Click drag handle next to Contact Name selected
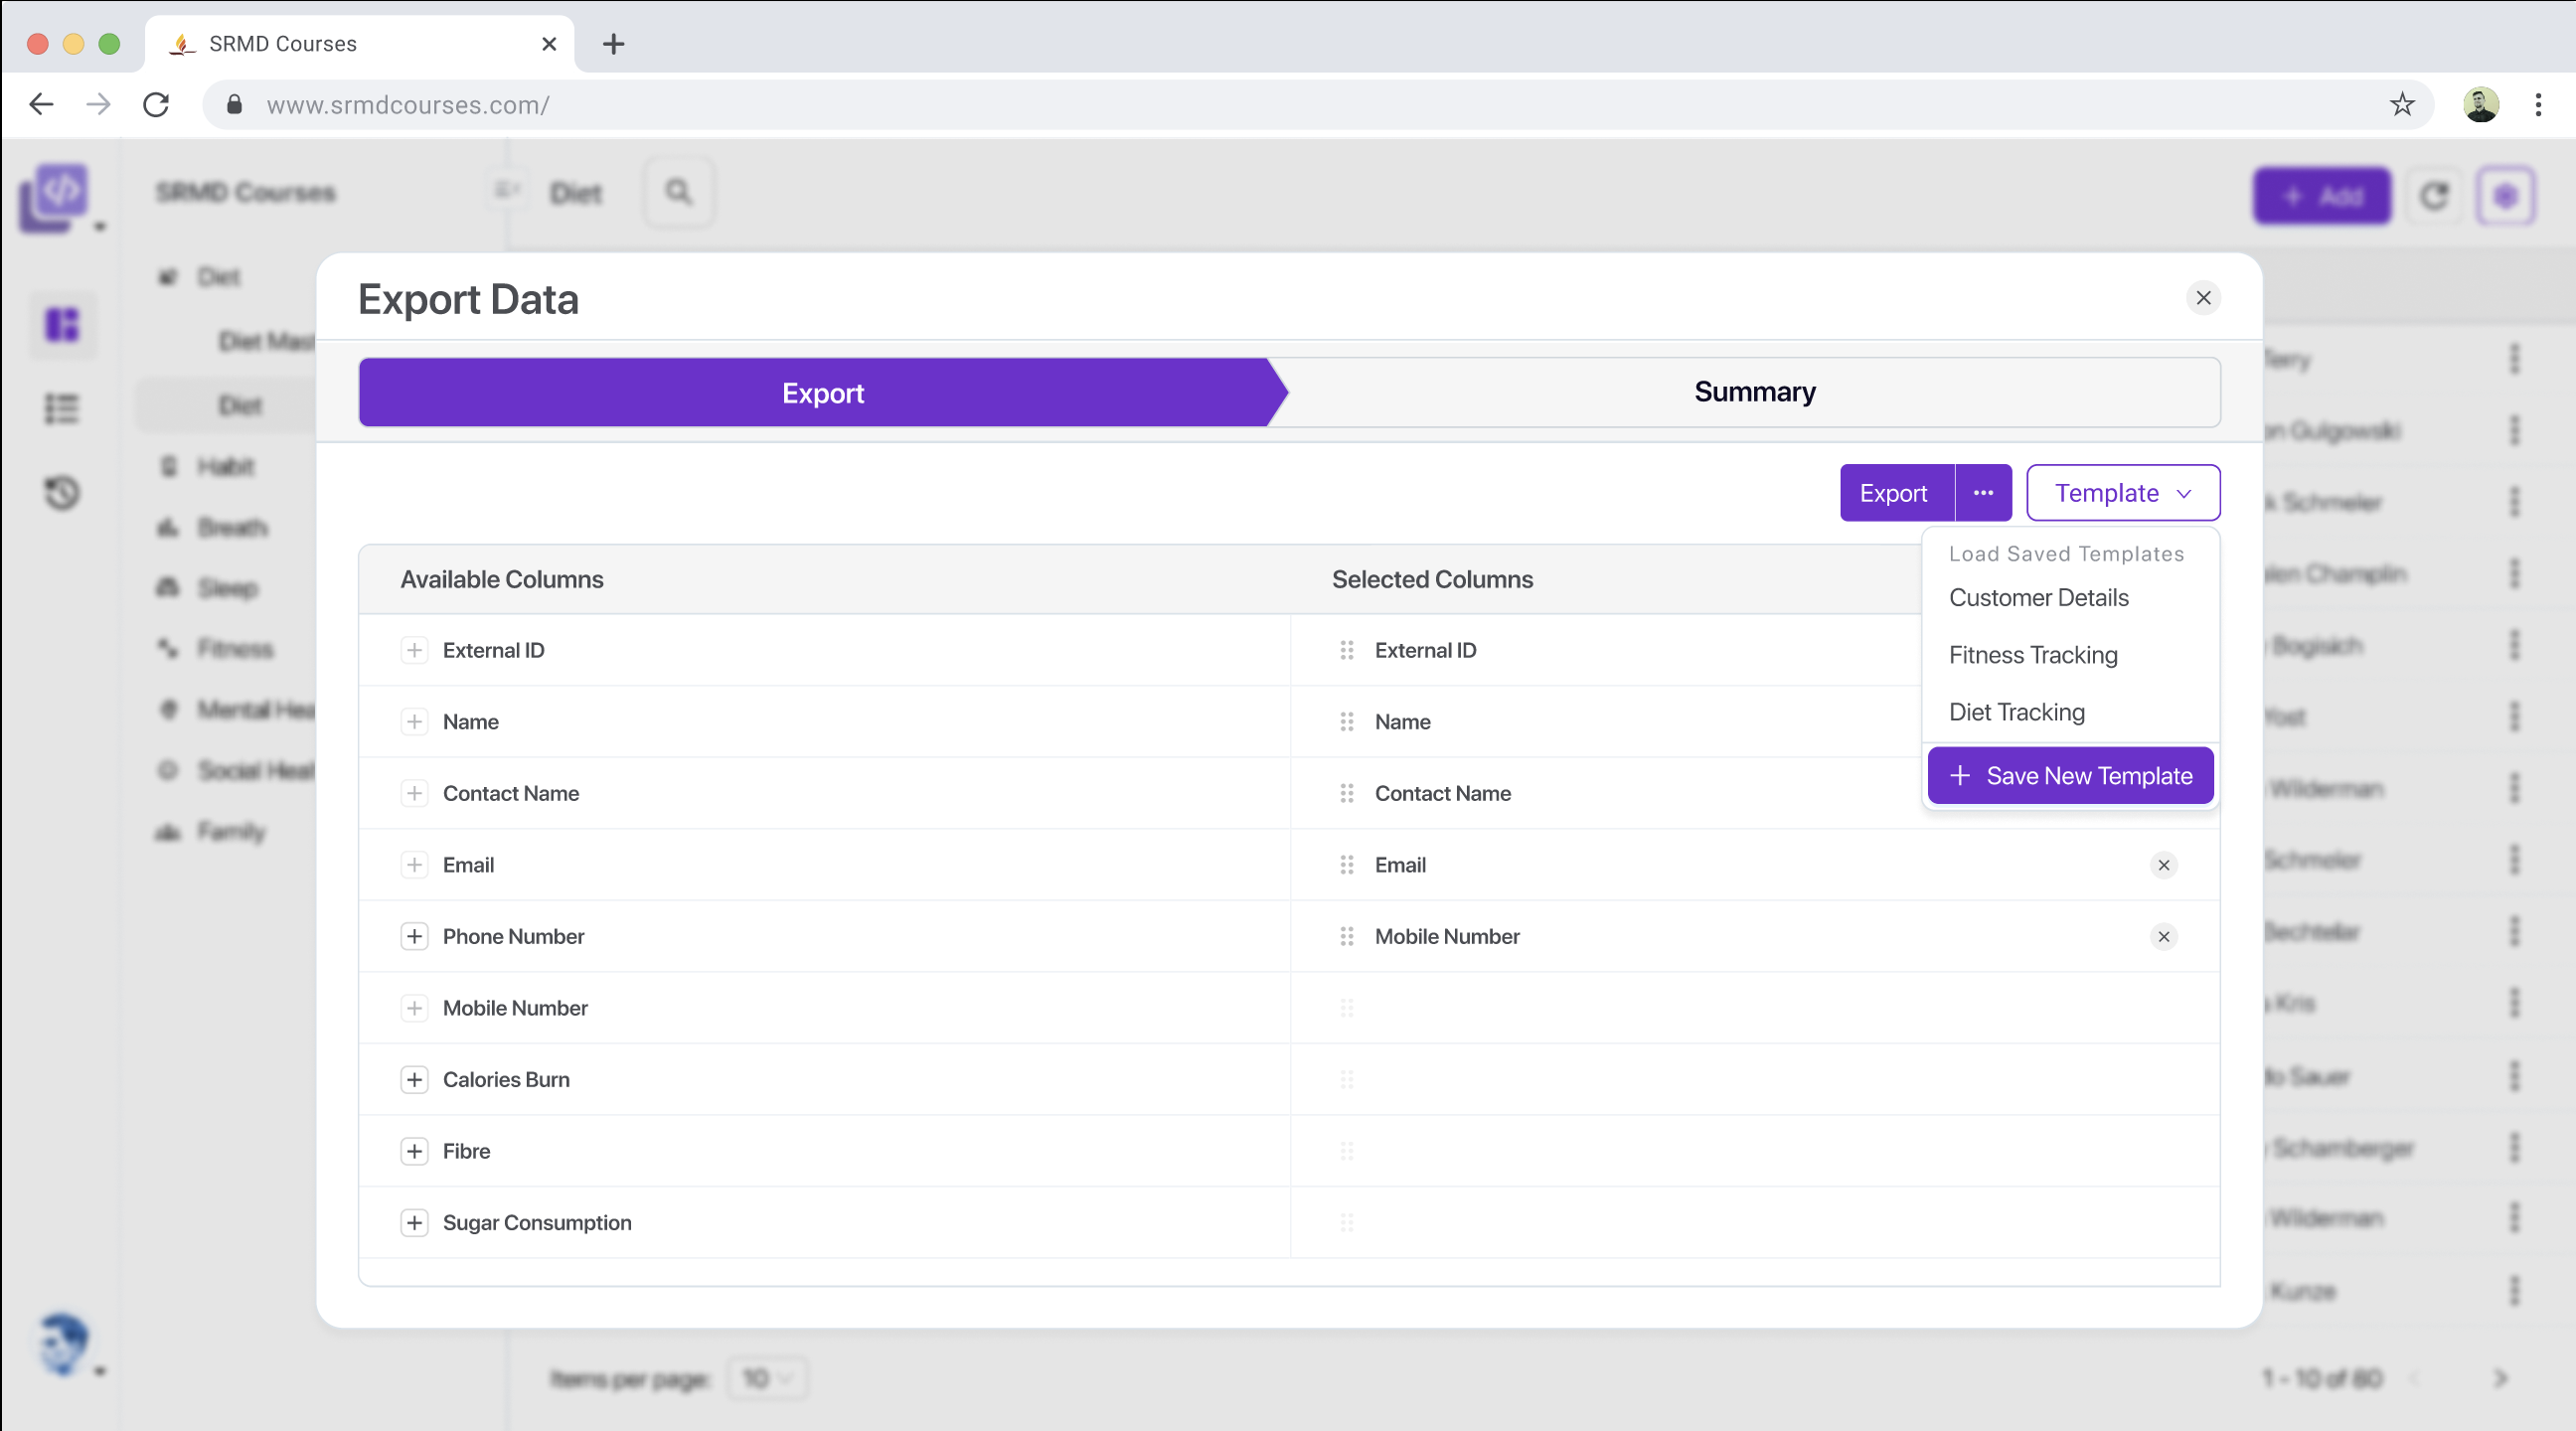Viewport: 2576px width, 1431px height. [x=1346, y=793]
